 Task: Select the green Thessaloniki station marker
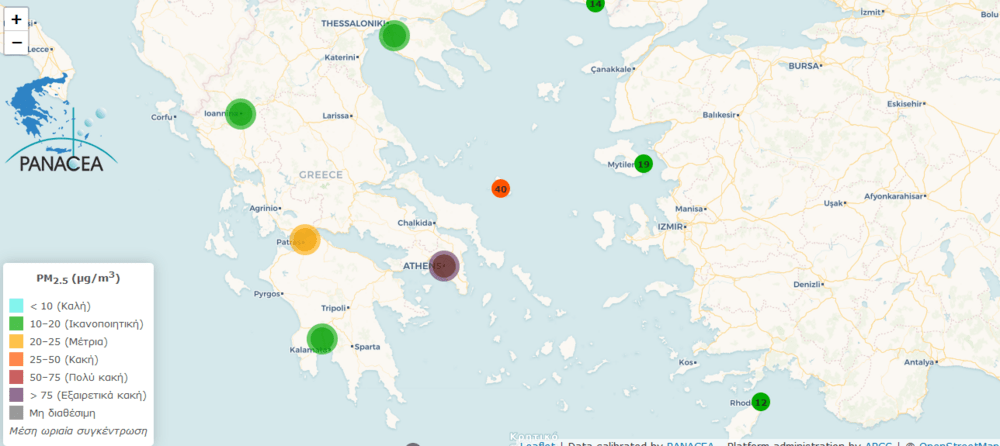tap(394, 36)
